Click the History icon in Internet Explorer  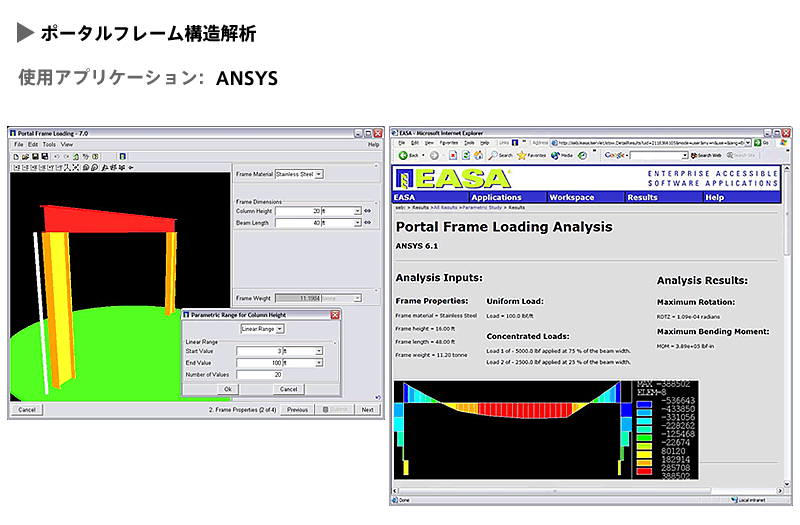pyautogui.click(x=582, y=155)
